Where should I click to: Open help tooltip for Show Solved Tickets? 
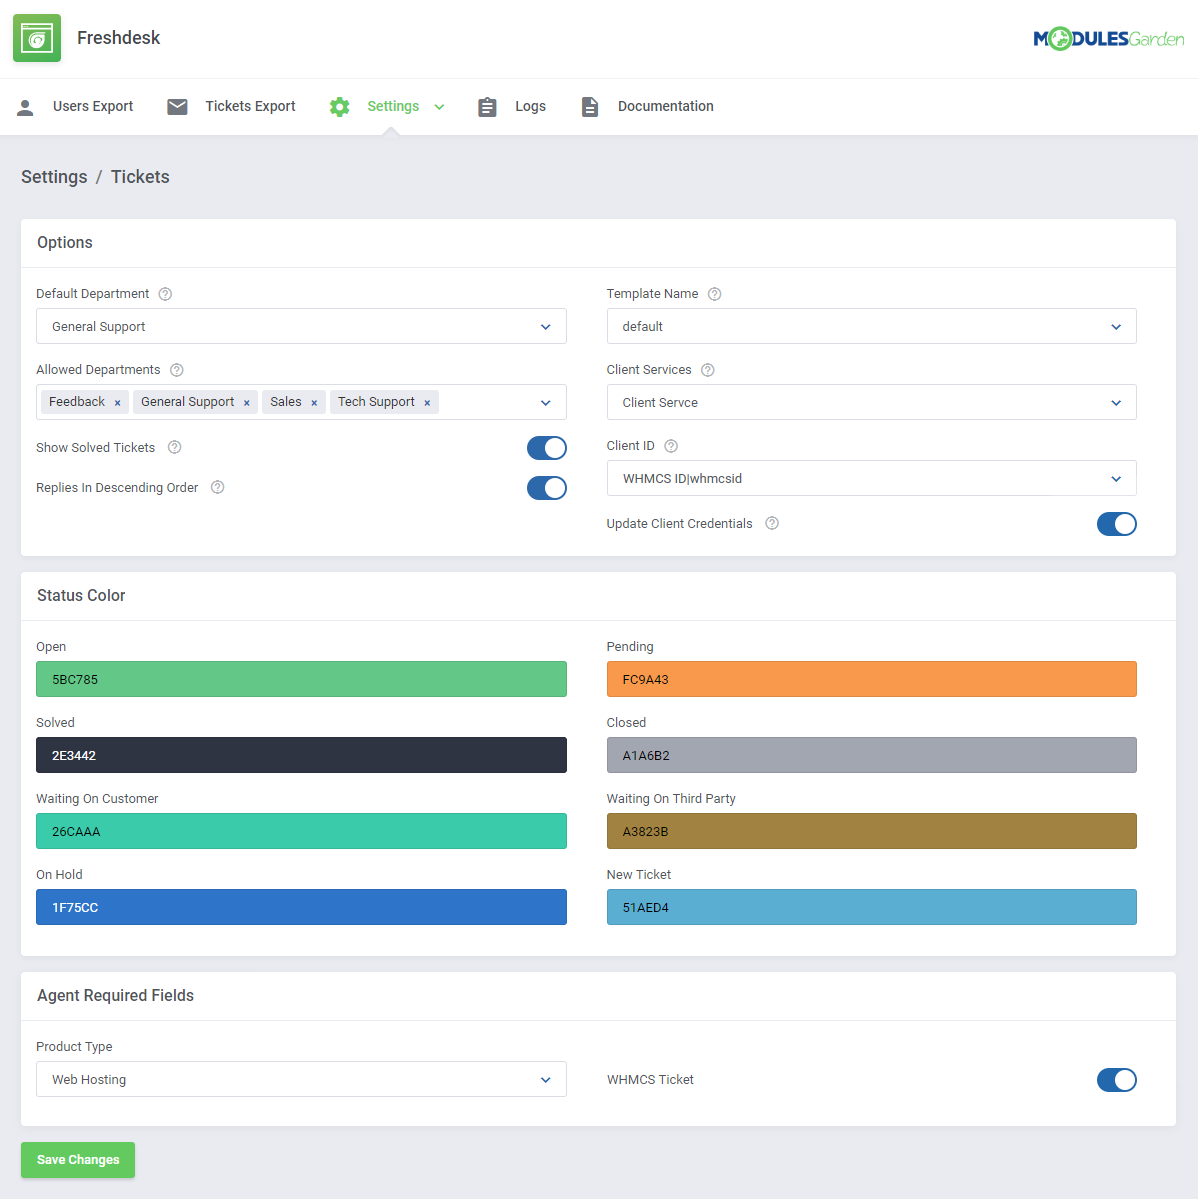174,447
